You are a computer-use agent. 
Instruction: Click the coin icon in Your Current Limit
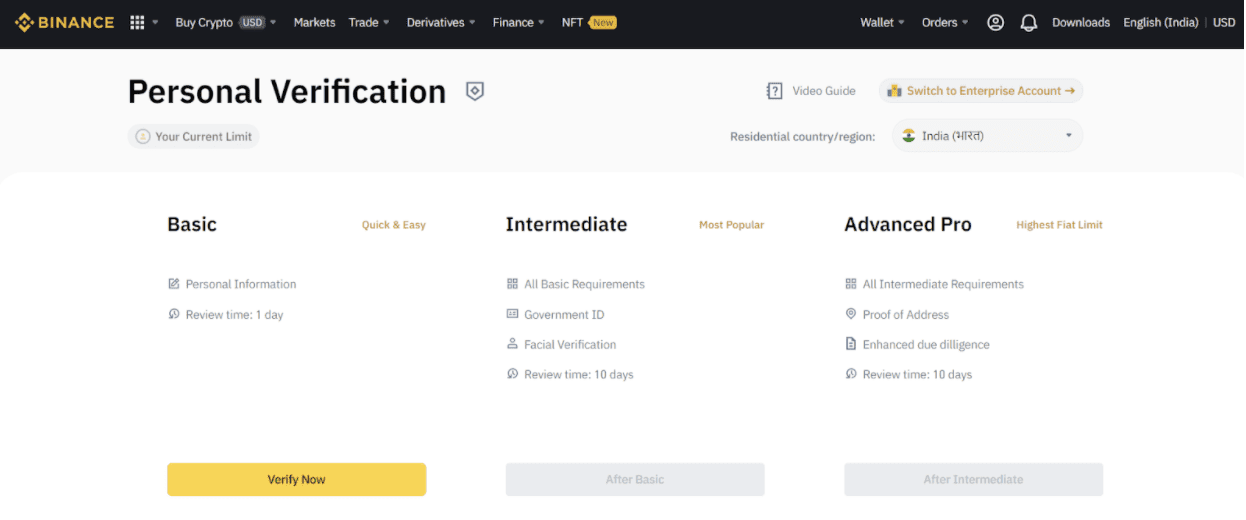pyautogui.click(x=143, y=136)
